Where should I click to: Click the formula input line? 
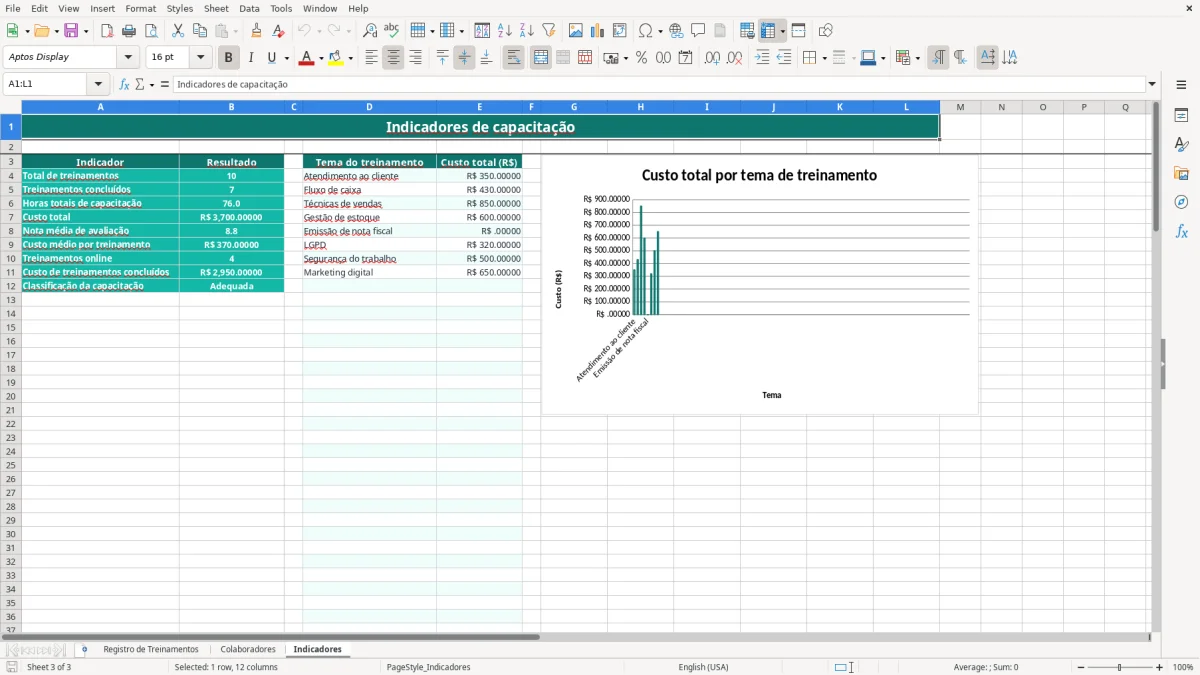[x=659, y=85]
